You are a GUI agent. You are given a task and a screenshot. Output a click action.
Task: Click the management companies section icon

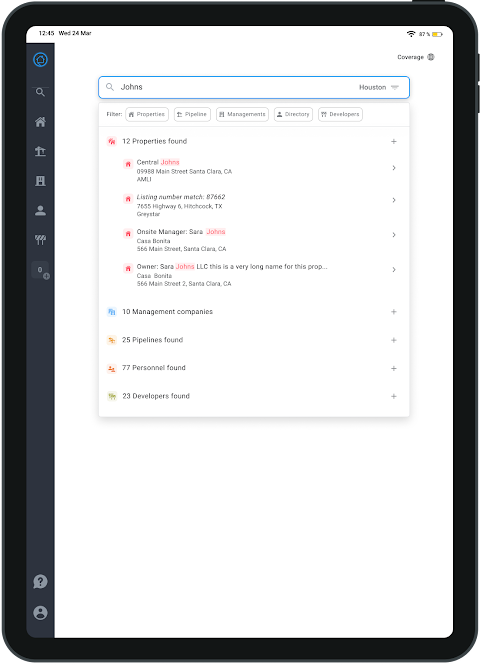click(112, 312)
